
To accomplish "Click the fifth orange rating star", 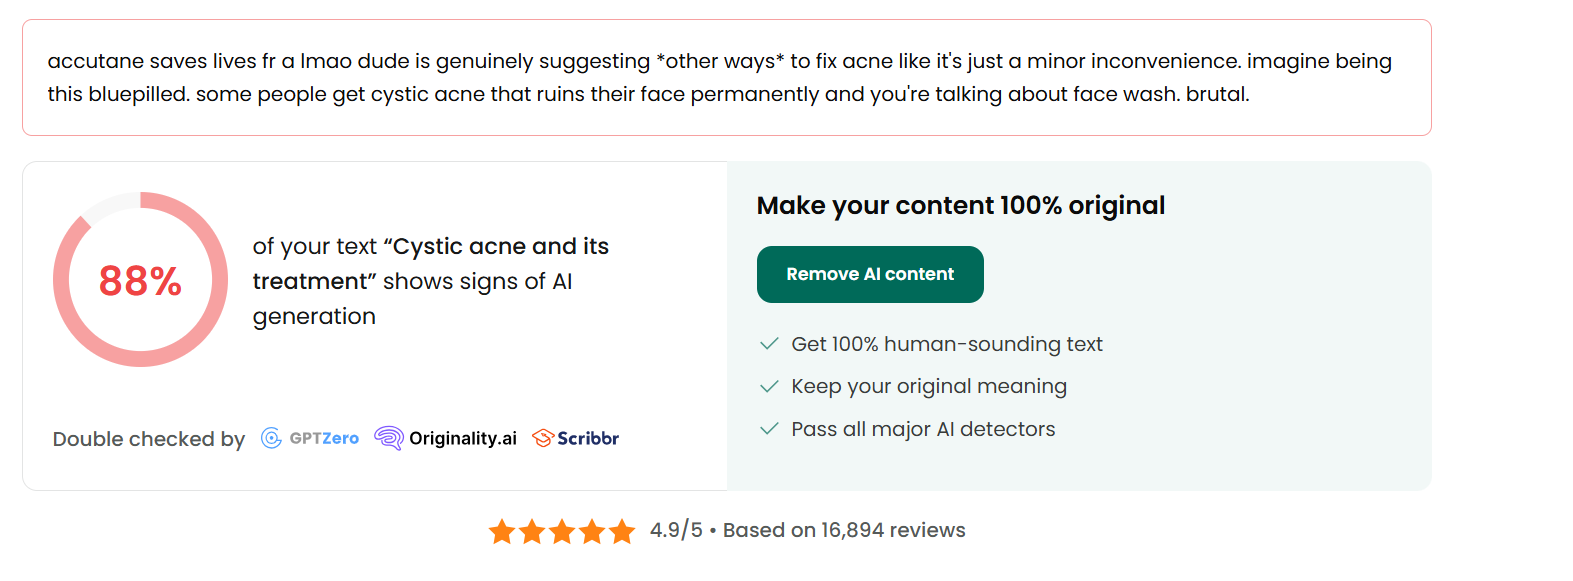I will click(x=622, y=531).
